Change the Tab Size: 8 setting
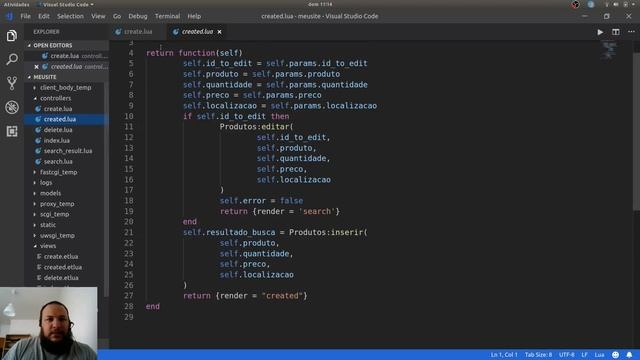 (x=538, y=355)
